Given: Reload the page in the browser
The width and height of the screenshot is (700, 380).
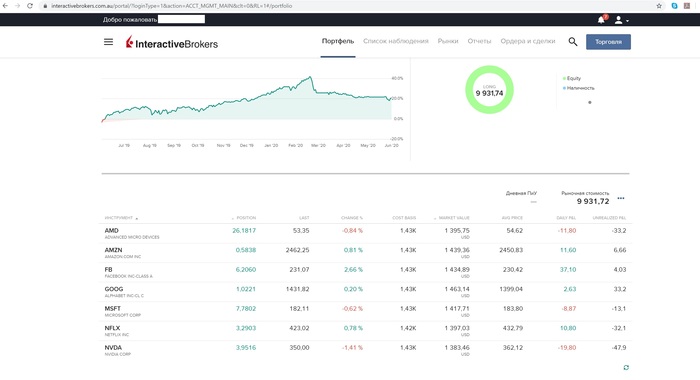Looking at the screenshot, I should click(29, 6).
